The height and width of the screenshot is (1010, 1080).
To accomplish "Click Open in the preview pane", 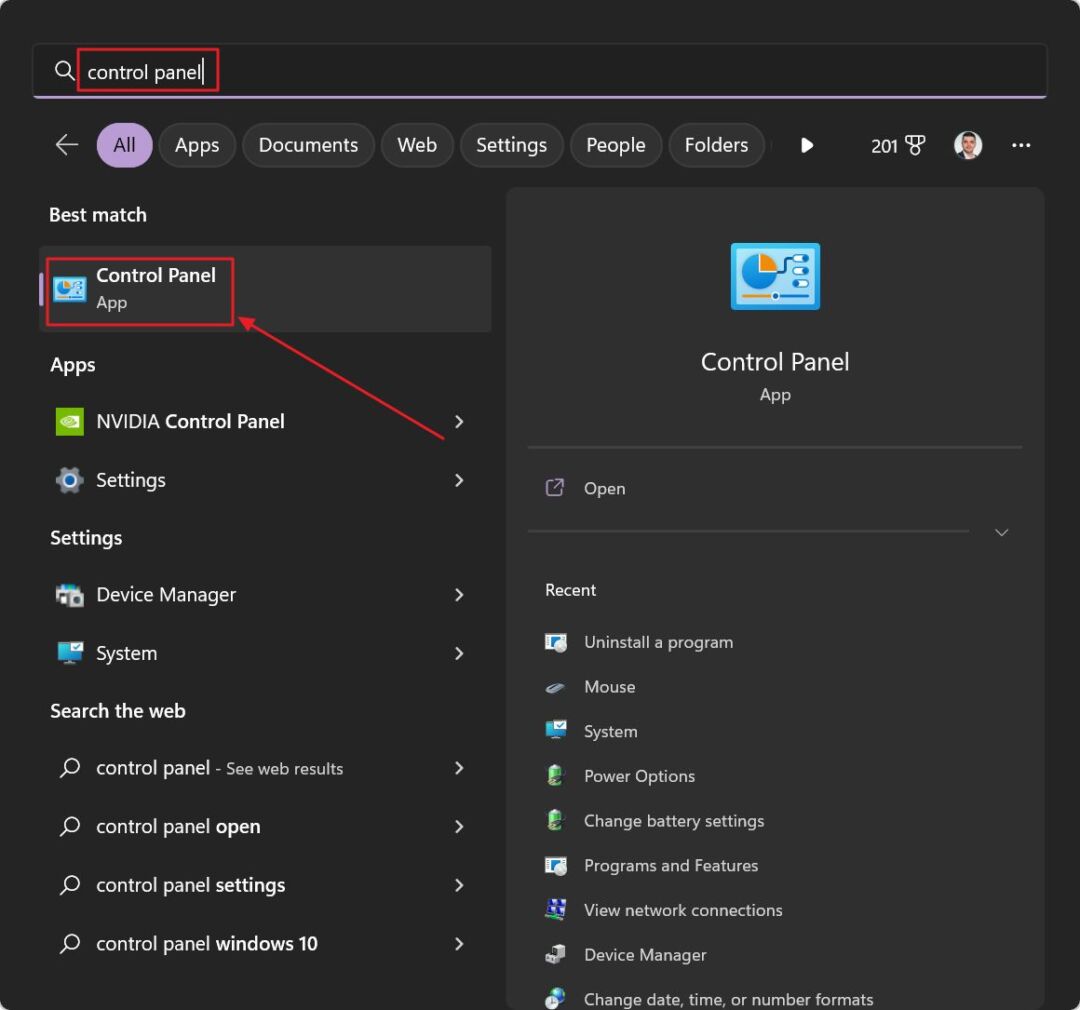I will [604, 488].
